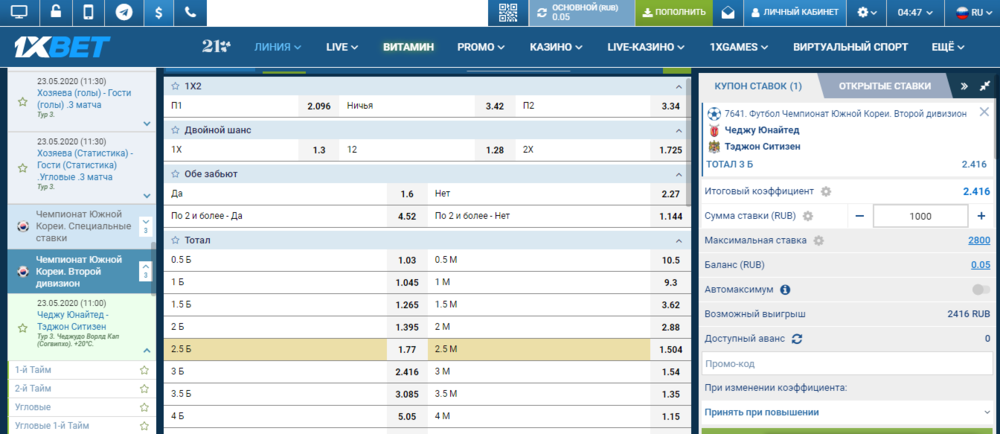Open ЛИЧНЫЙ КАБИНЕТ account button
Image resolution: width=1000 pixels, height=434 pixels.
click(x=795, y=12)
